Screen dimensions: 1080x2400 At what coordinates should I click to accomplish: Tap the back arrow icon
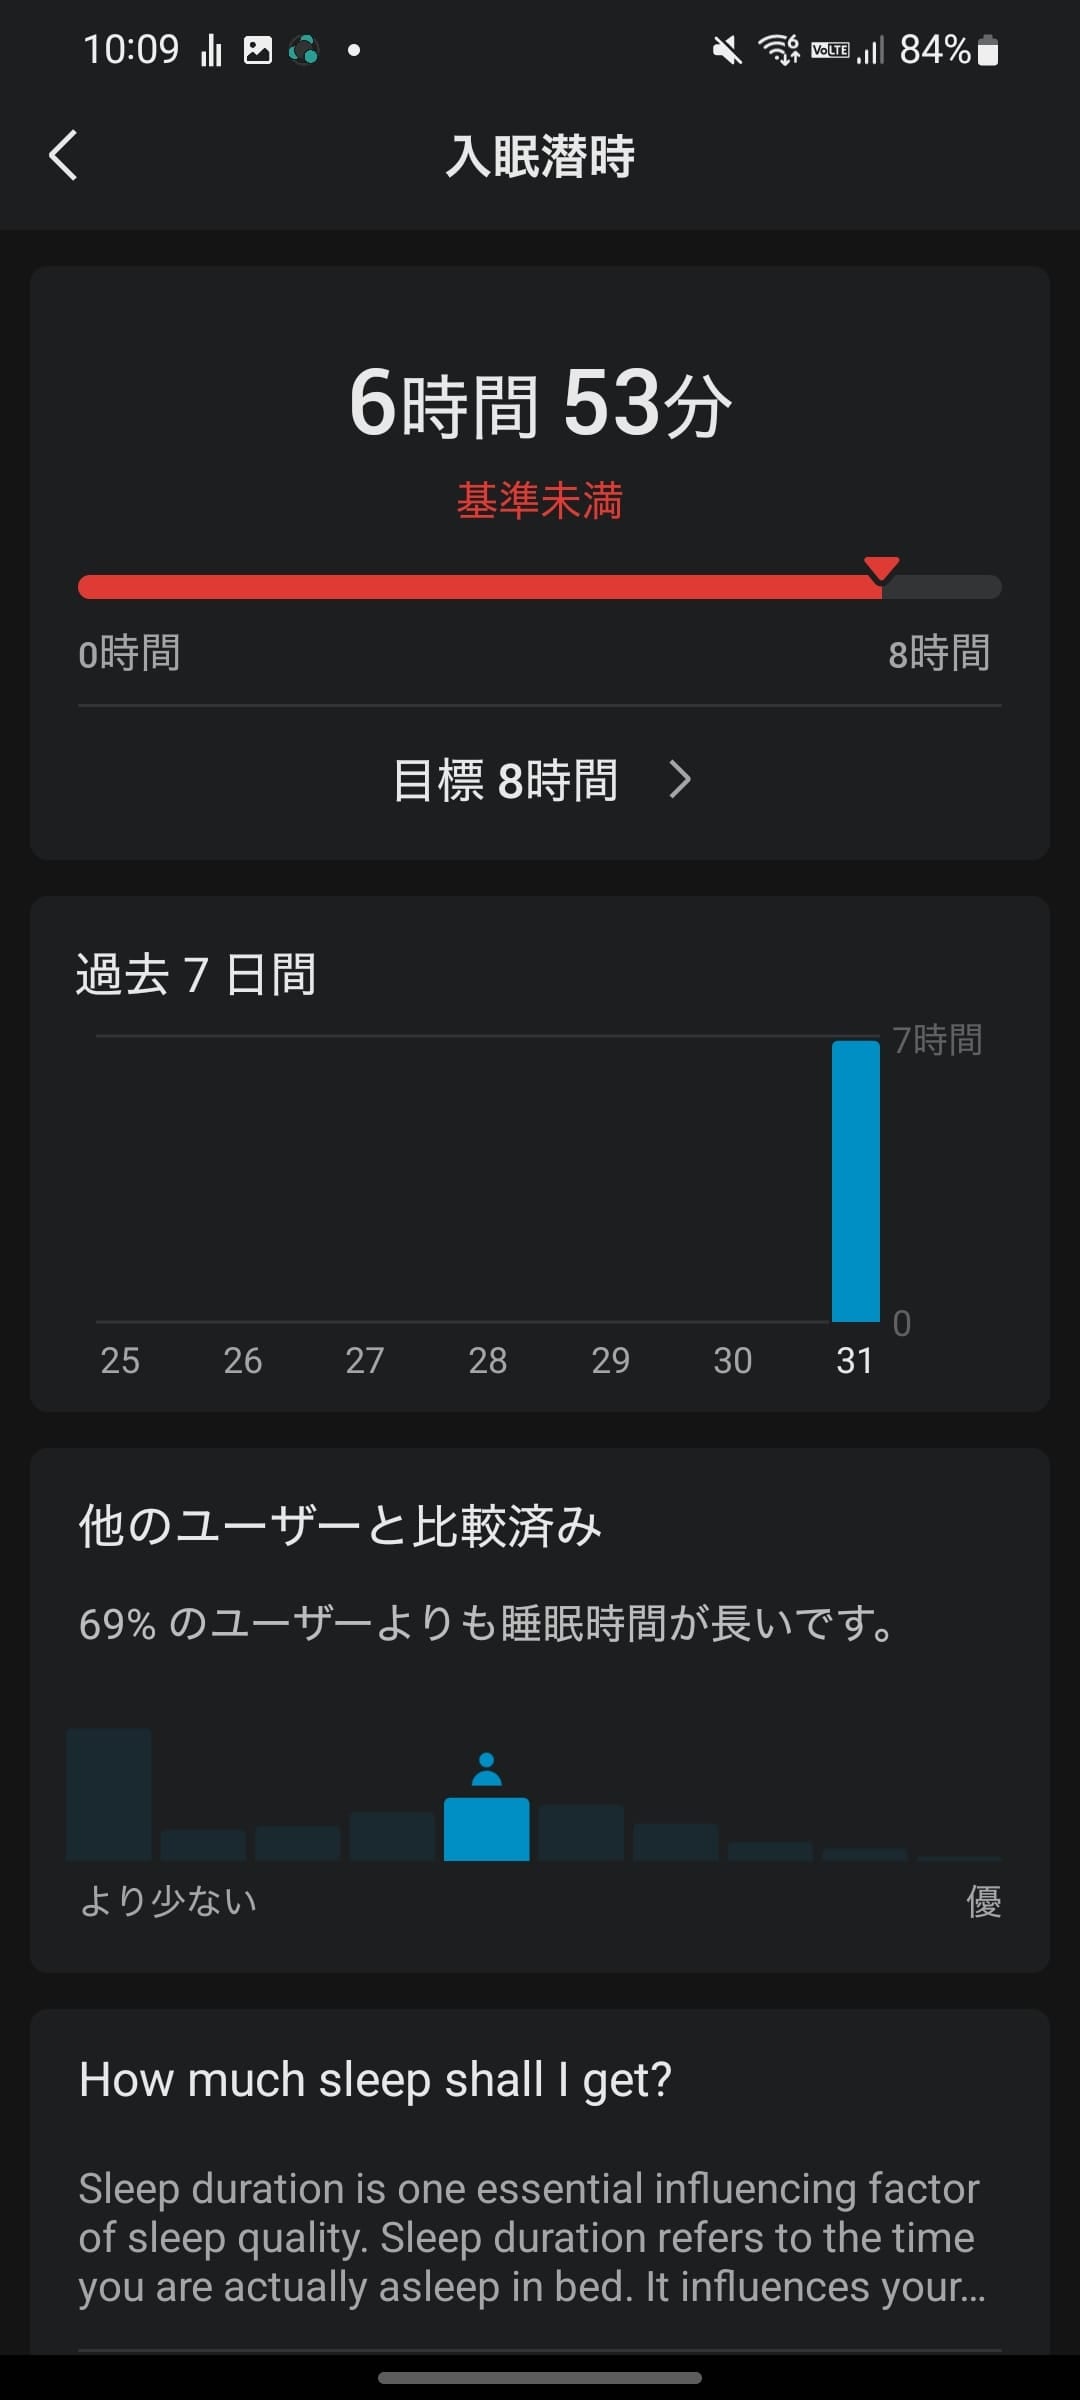pos(63,156)
